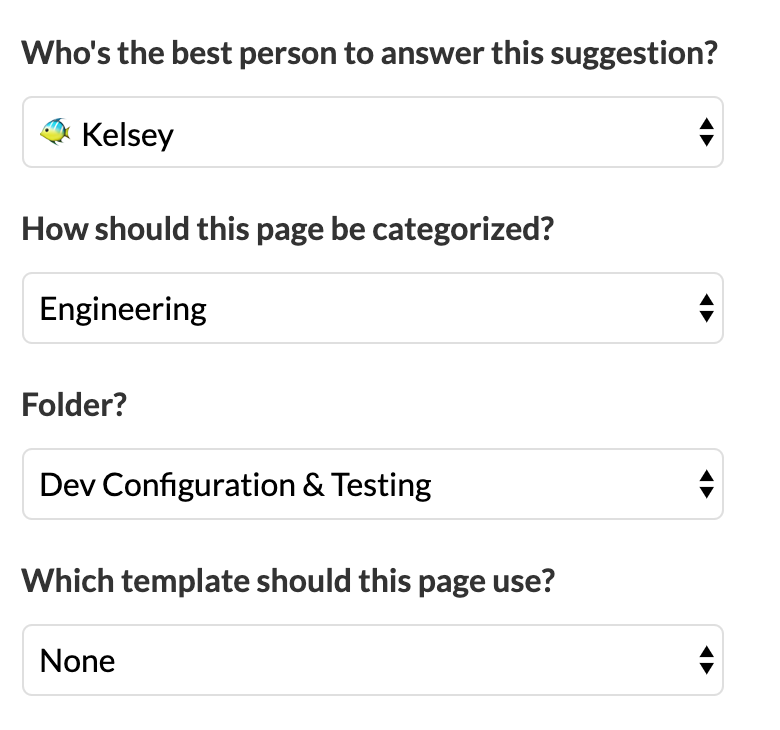Click the down arrow on the Engineering selector

pyautogui.click(x=706, y=317)
